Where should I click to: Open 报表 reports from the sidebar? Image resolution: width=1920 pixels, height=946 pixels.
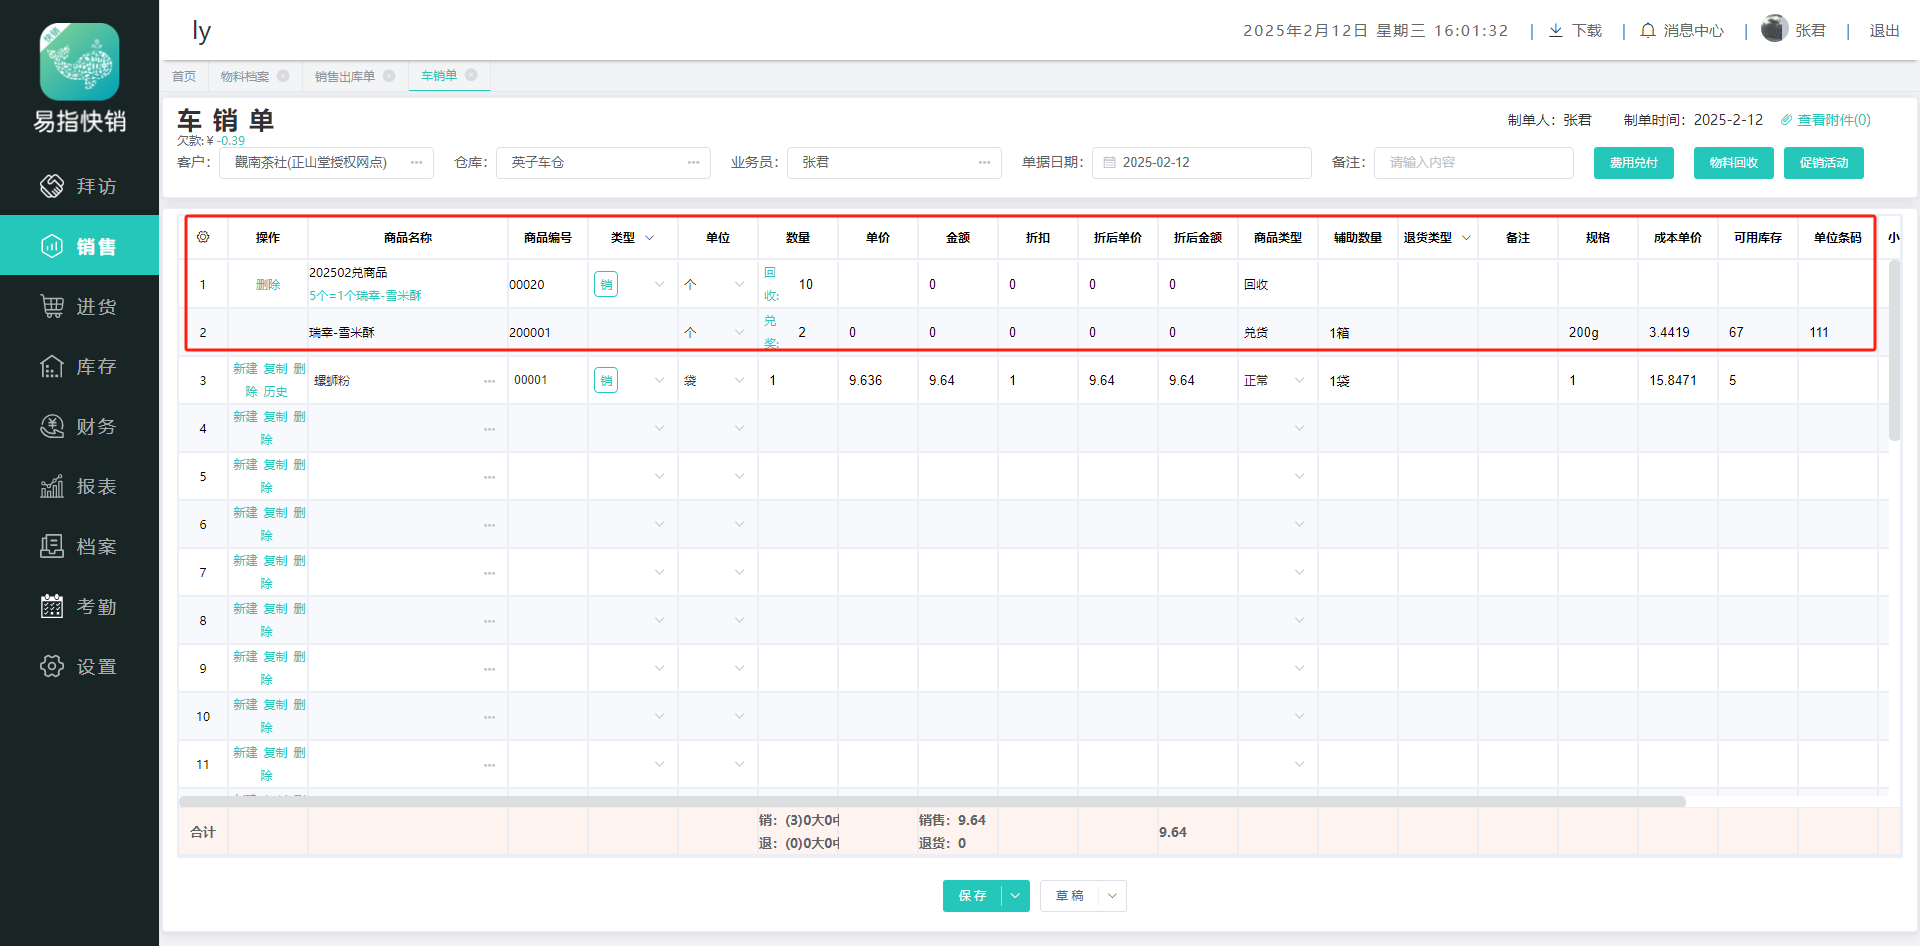(79, 486)
